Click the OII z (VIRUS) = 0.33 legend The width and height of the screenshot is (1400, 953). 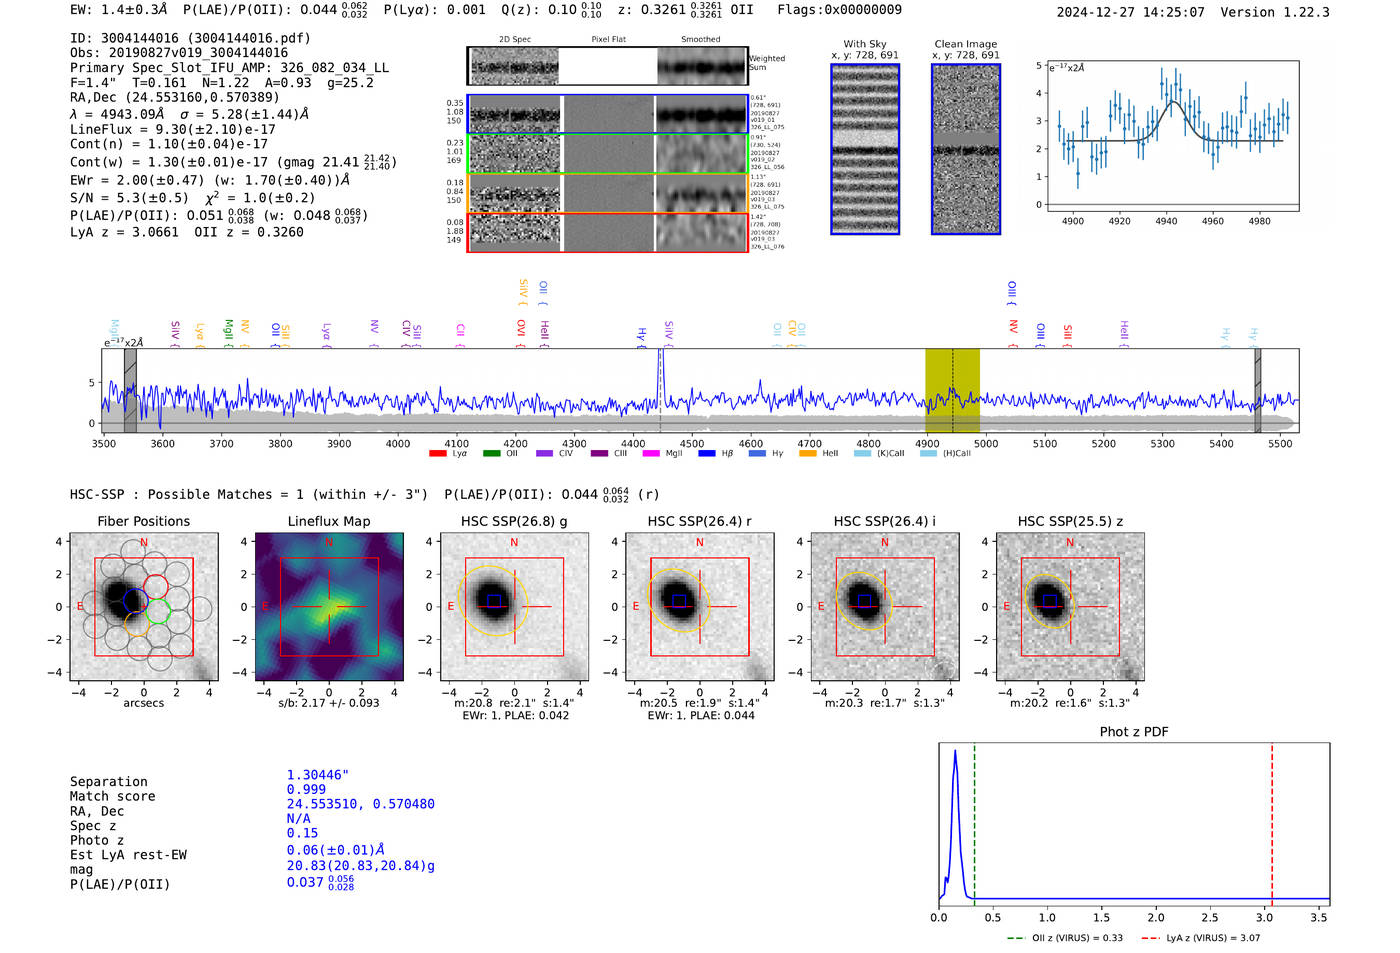pos(1064,938)
